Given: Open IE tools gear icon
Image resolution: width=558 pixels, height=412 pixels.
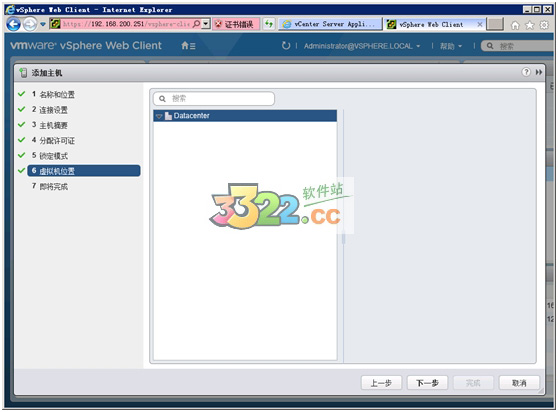Looking at the screenshot, I should 544,25.
